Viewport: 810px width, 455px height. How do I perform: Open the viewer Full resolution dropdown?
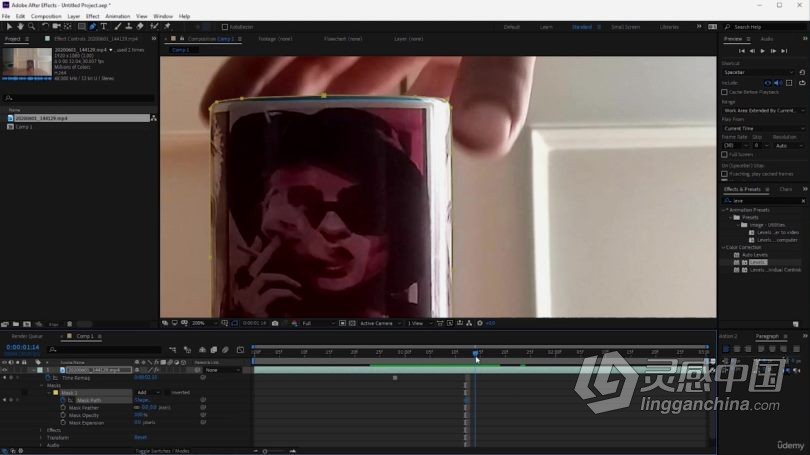(317, 323)
